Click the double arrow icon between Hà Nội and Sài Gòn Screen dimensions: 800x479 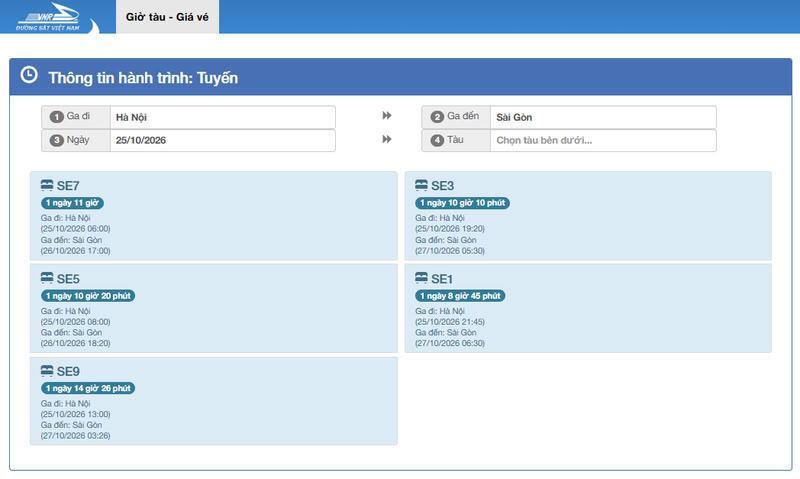[387, 116]
